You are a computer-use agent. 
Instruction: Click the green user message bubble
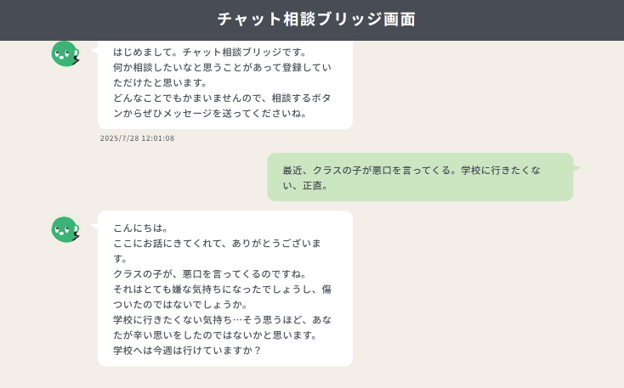(x=420, y=177)
